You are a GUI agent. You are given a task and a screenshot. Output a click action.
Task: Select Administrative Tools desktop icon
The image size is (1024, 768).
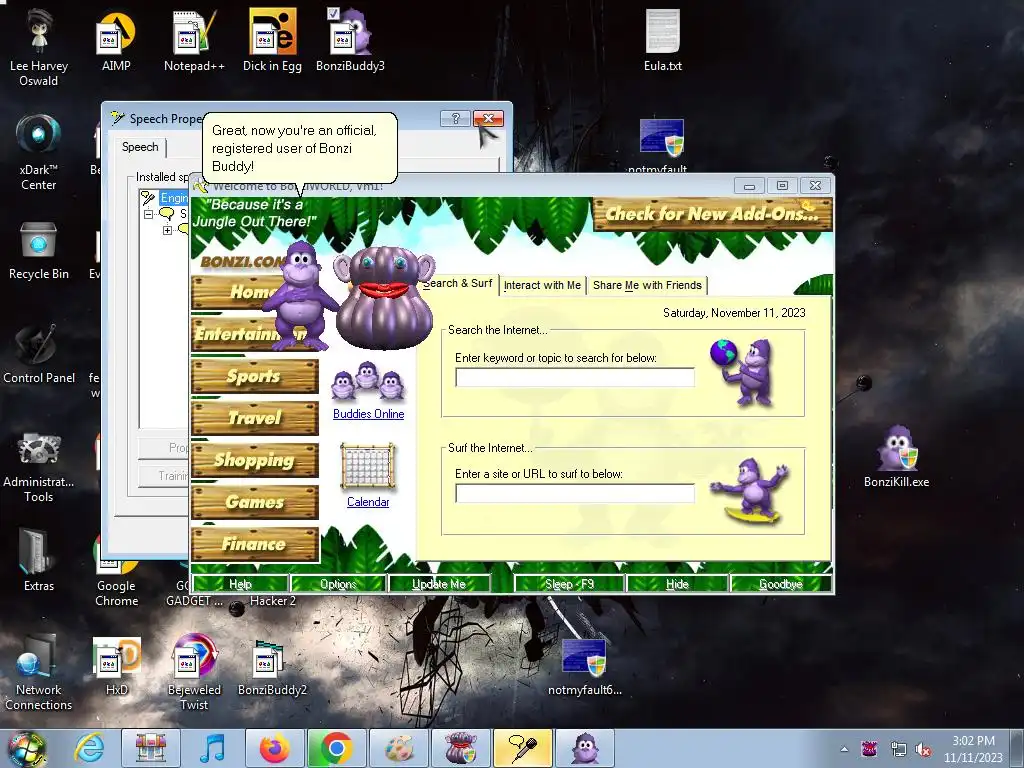click(39, 468)
